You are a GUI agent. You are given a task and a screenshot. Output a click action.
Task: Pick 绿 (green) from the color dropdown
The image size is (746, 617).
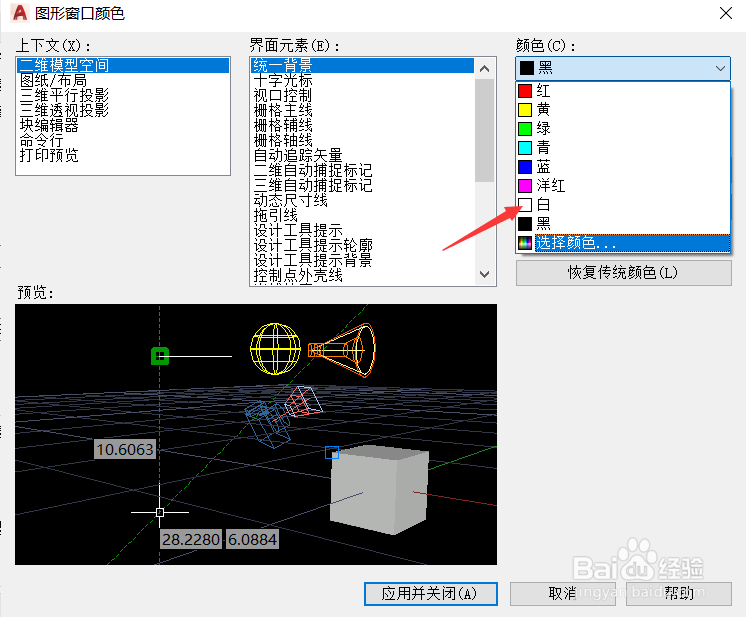[x=623, y=128]
